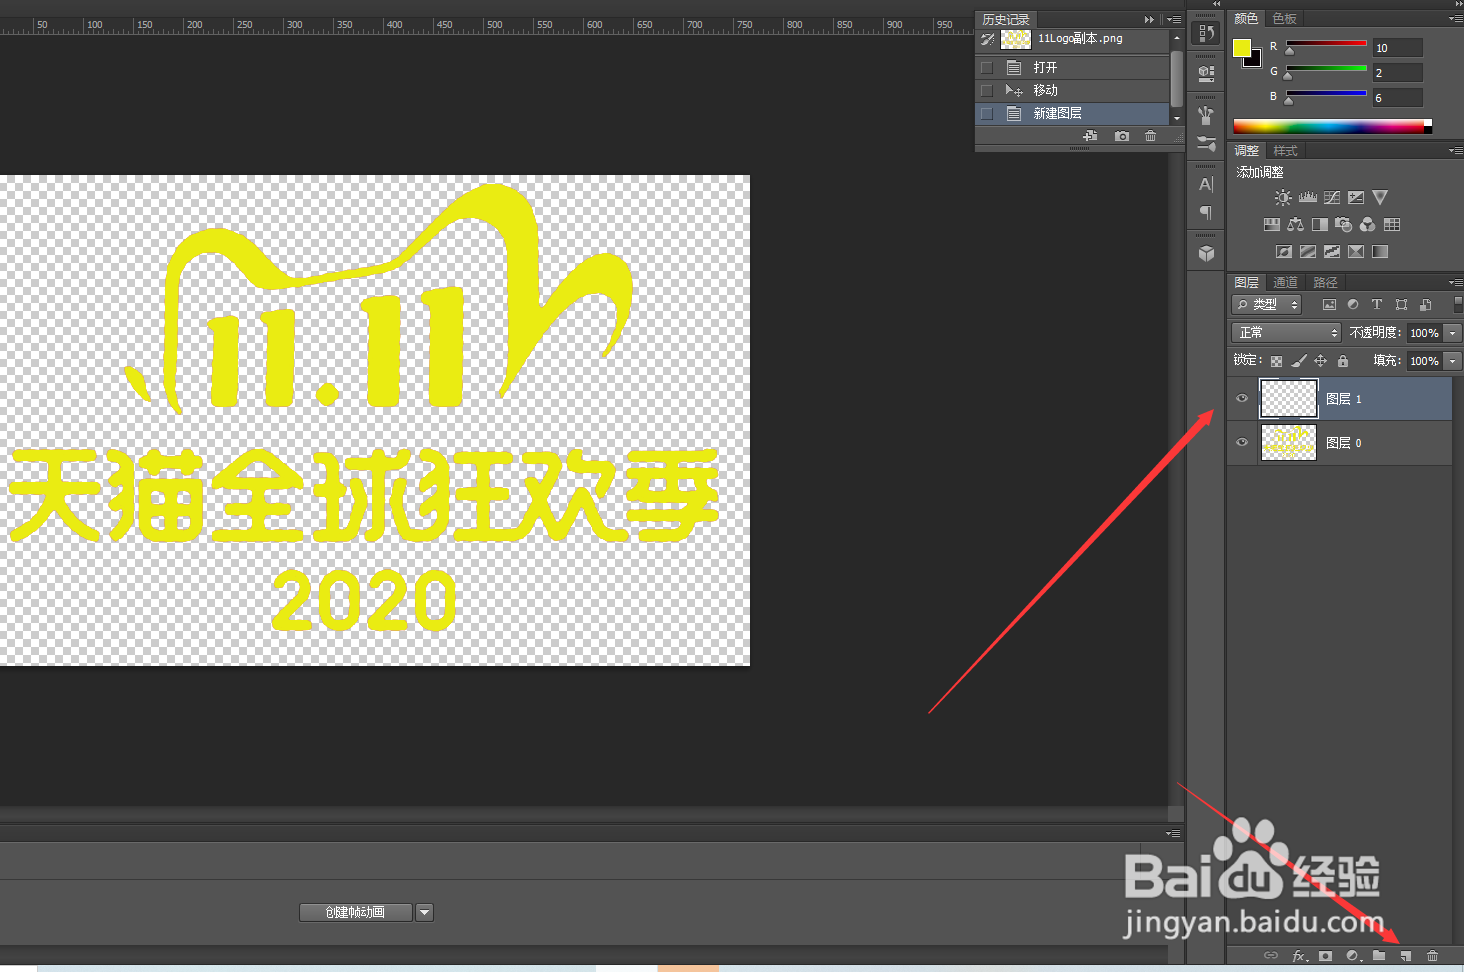
Task: Toggle lock position
Action: tap(1320, 361)
